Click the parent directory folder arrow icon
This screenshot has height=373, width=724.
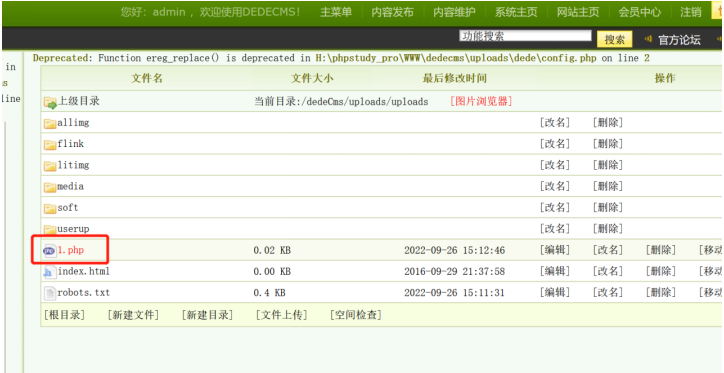tap(50, 102)
